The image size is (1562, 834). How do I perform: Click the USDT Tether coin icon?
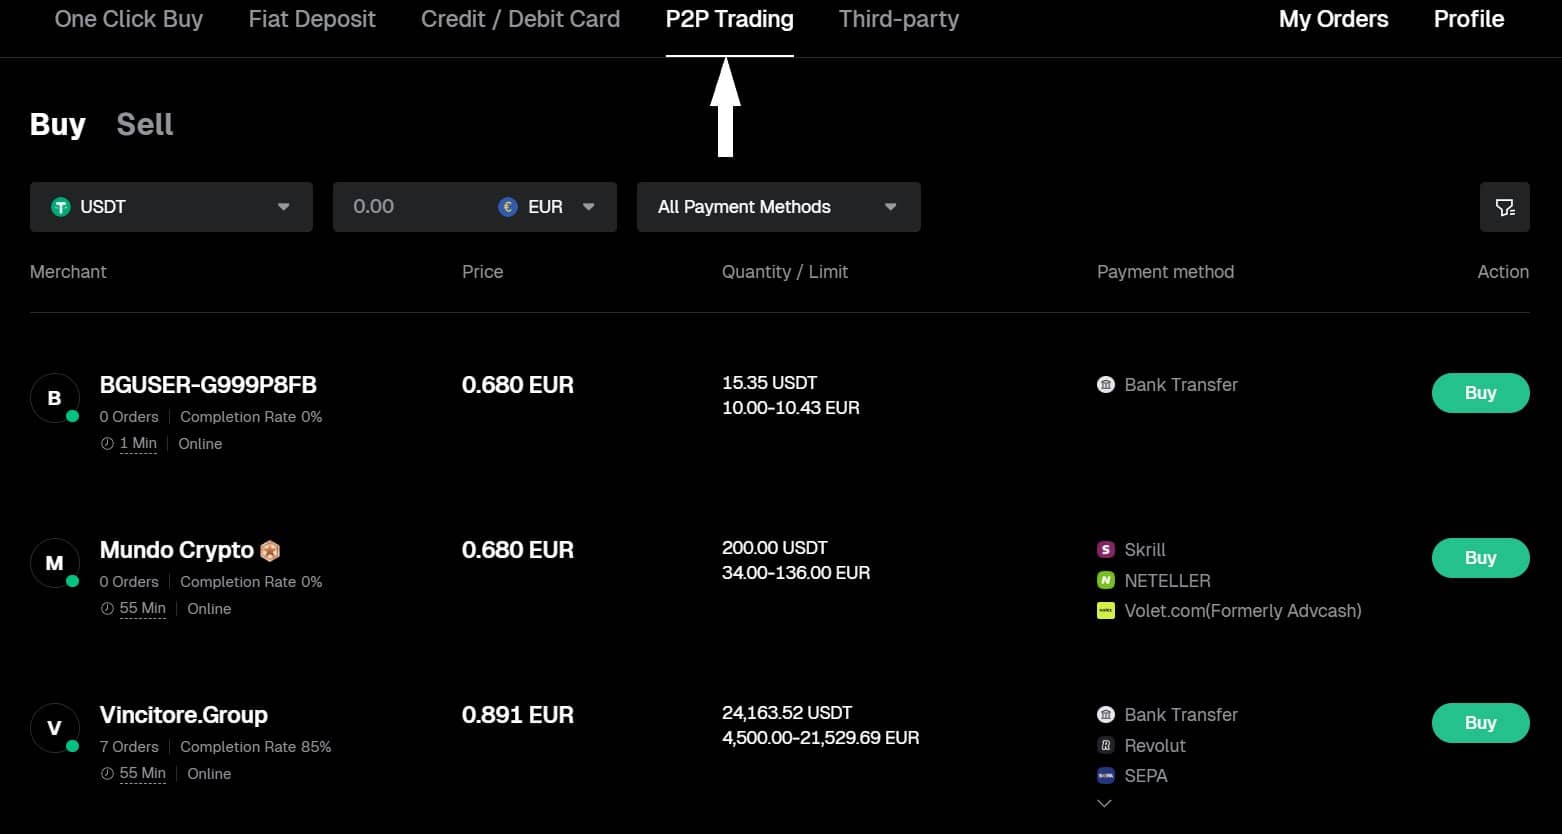pos(61,207)
